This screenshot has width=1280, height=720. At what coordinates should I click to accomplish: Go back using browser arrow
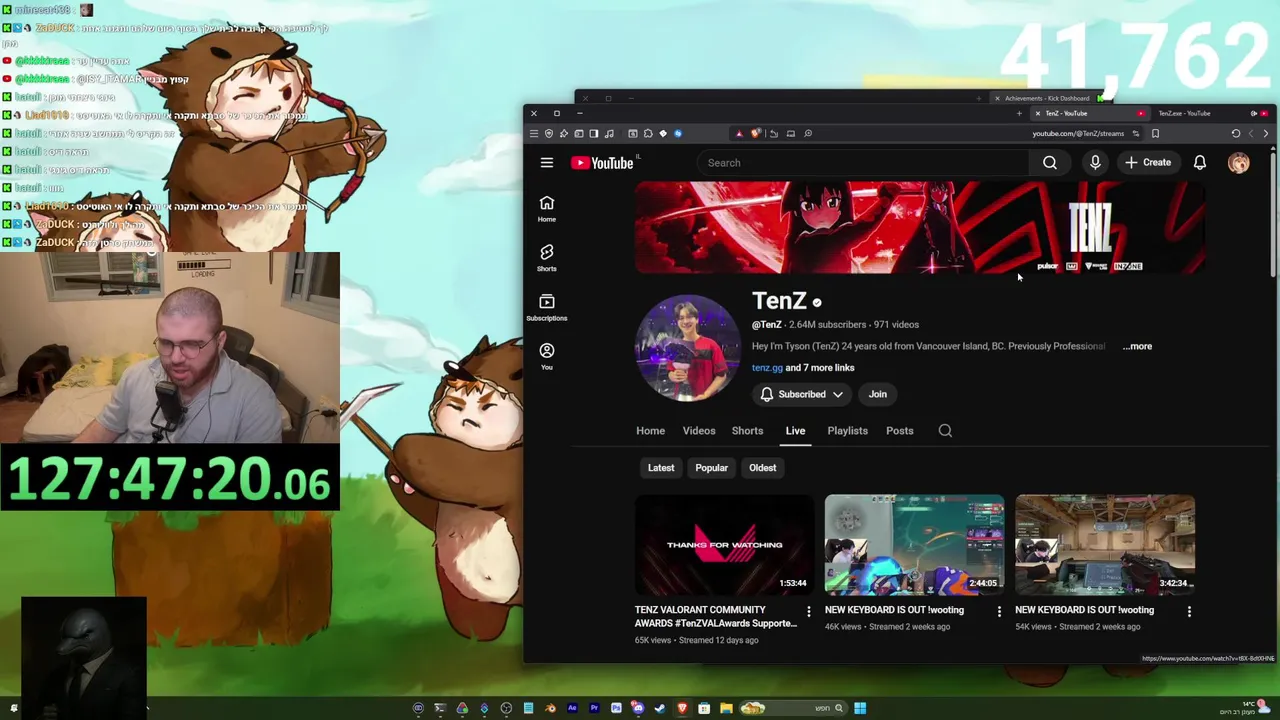coord(1266,133)
